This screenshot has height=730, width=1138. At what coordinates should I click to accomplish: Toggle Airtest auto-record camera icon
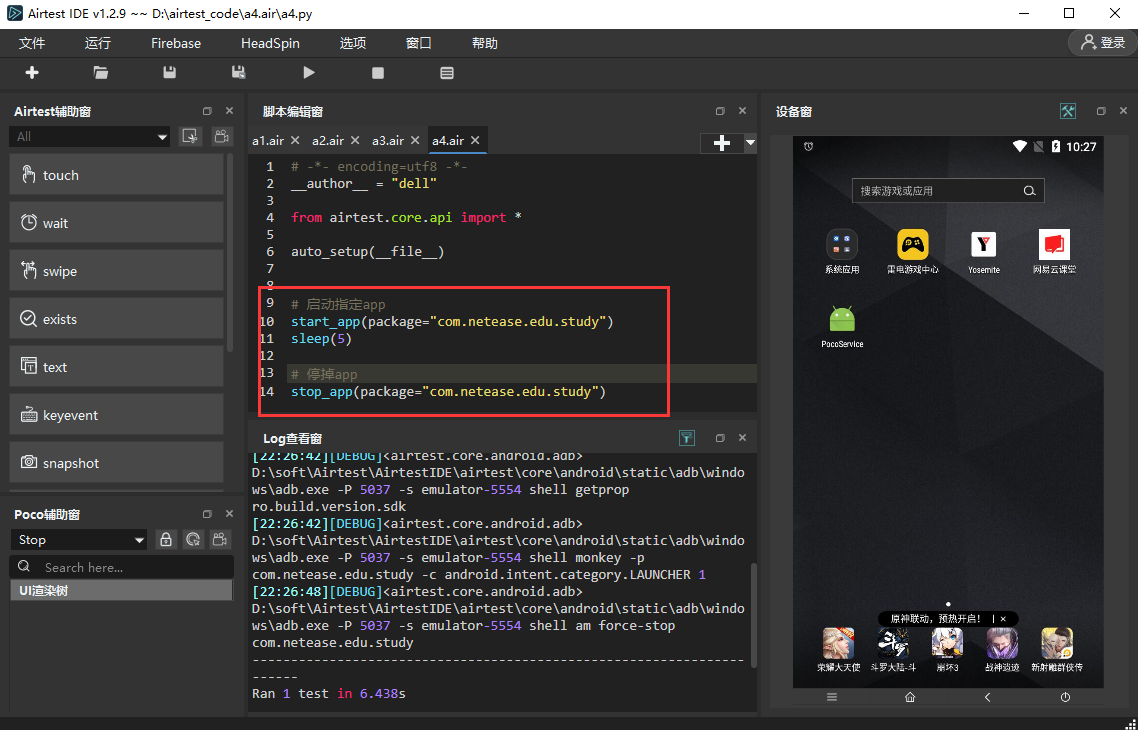[220, 136]
